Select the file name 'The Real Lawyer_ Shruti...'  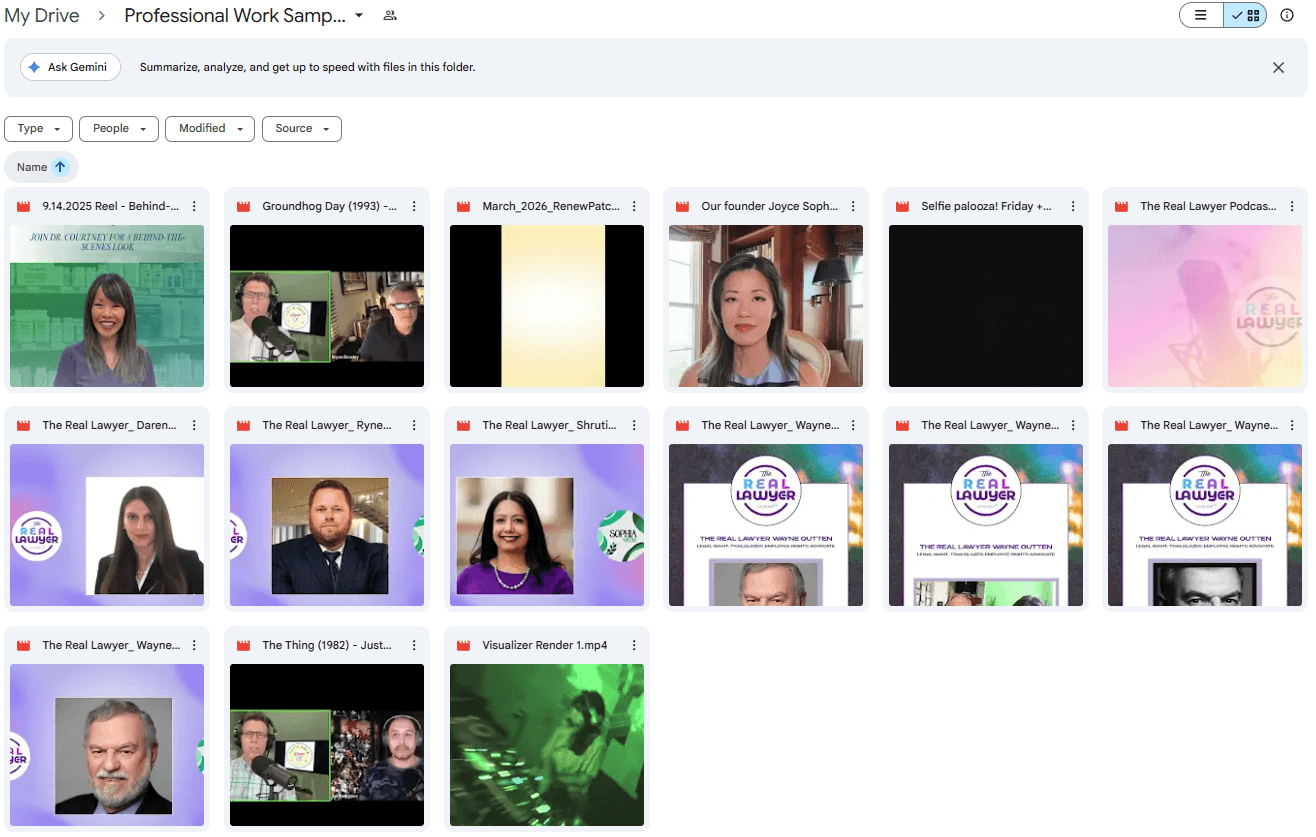pyautogui.click(x=550, y=425)
